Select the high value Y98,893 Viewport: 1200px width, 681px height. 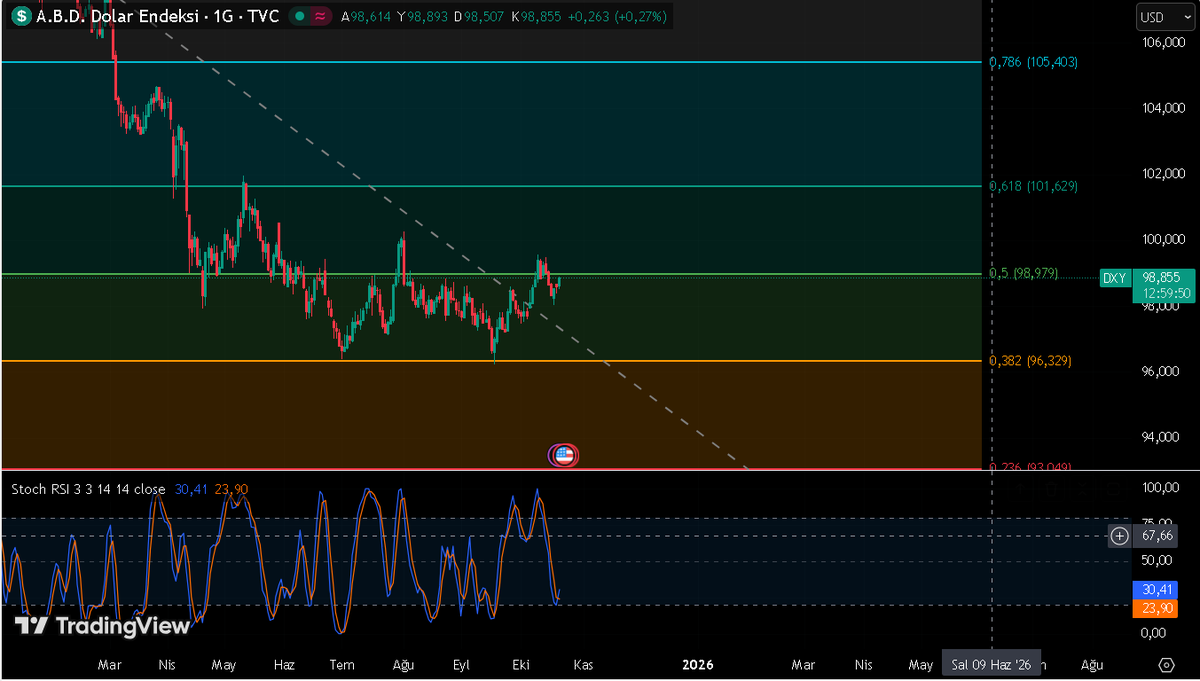coord(421,17)
